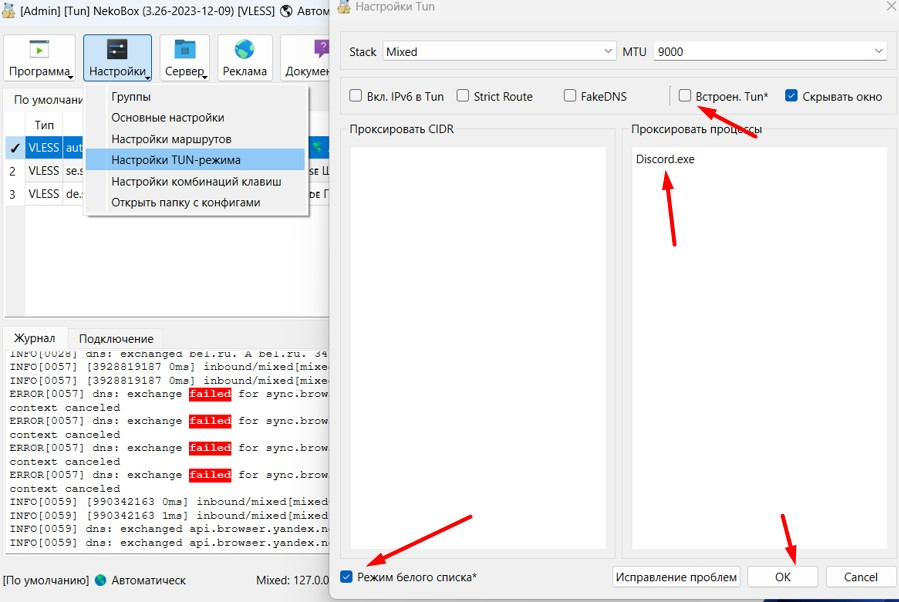The image size is (899, 602).
Task: Click the Исправление проблем button
Action: (x=677, y=577)
